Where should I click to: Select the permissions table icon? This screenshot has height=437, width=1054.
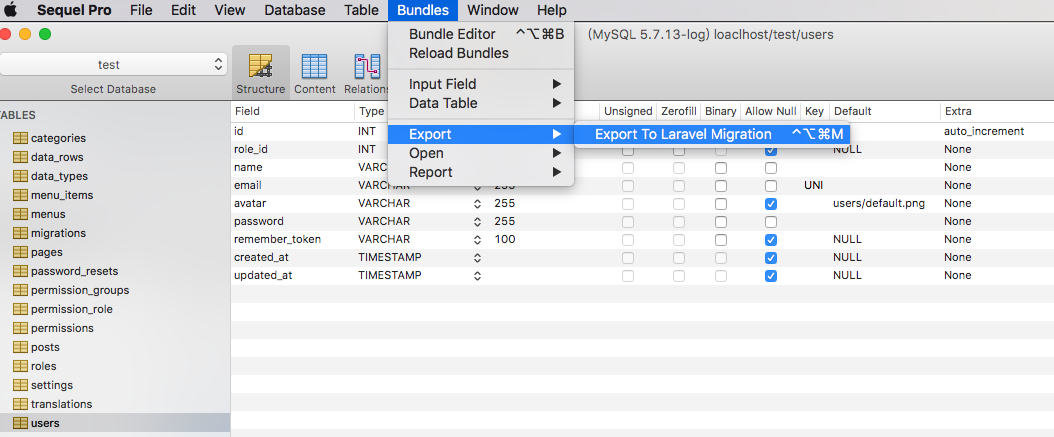coord(21,328)
